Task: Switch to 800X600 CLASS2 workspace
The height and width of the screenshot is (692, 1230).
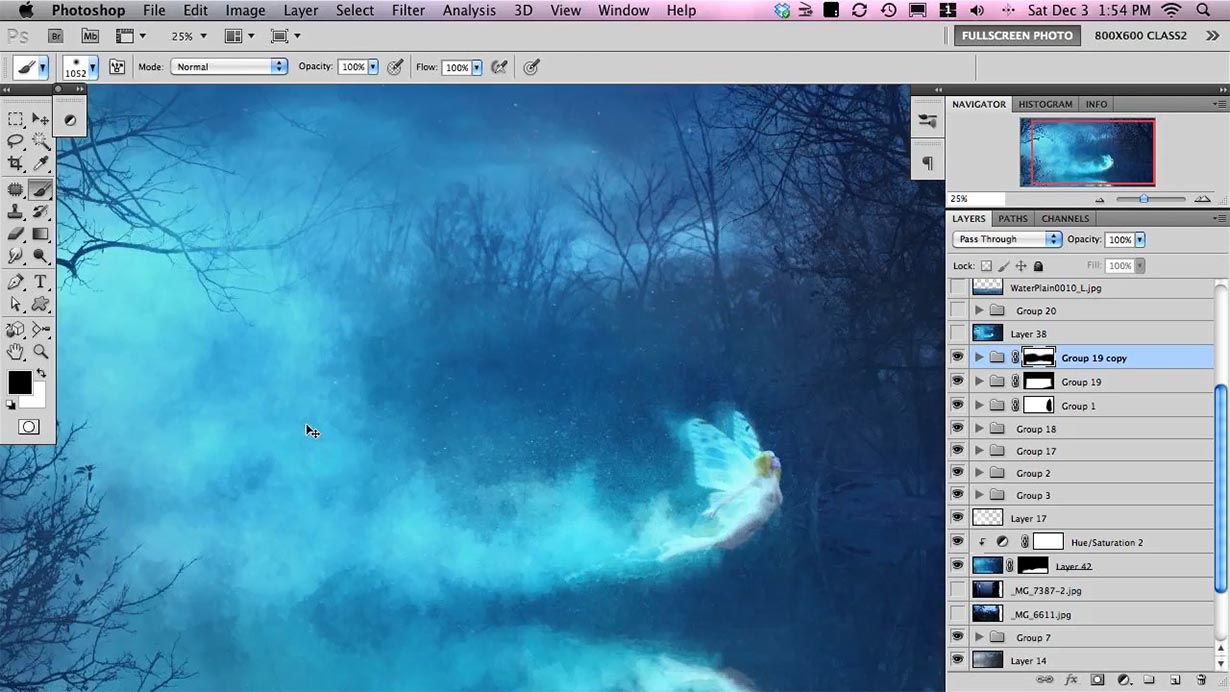Action: [x=1140, y=36]
